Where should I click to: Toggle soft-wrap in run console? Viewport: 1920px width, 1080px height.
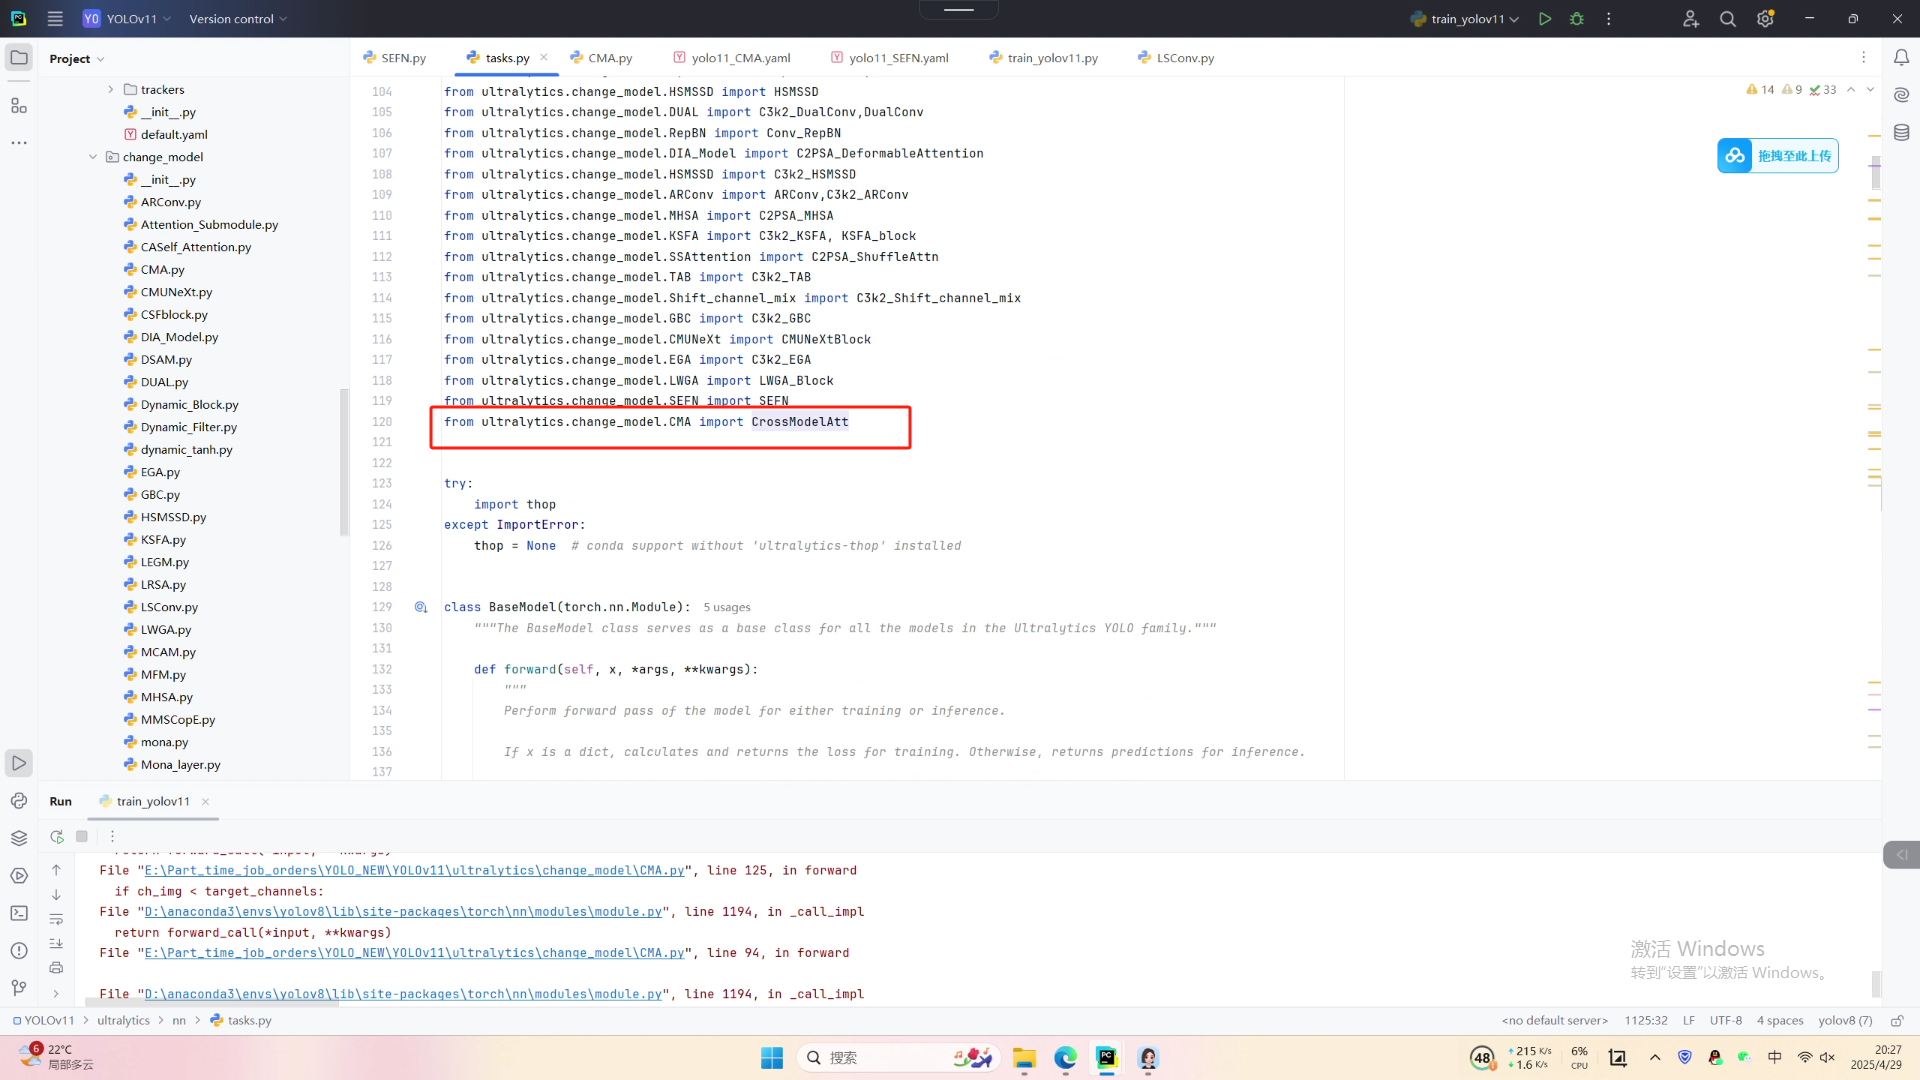pyautogui.click(x=56, y=919)
